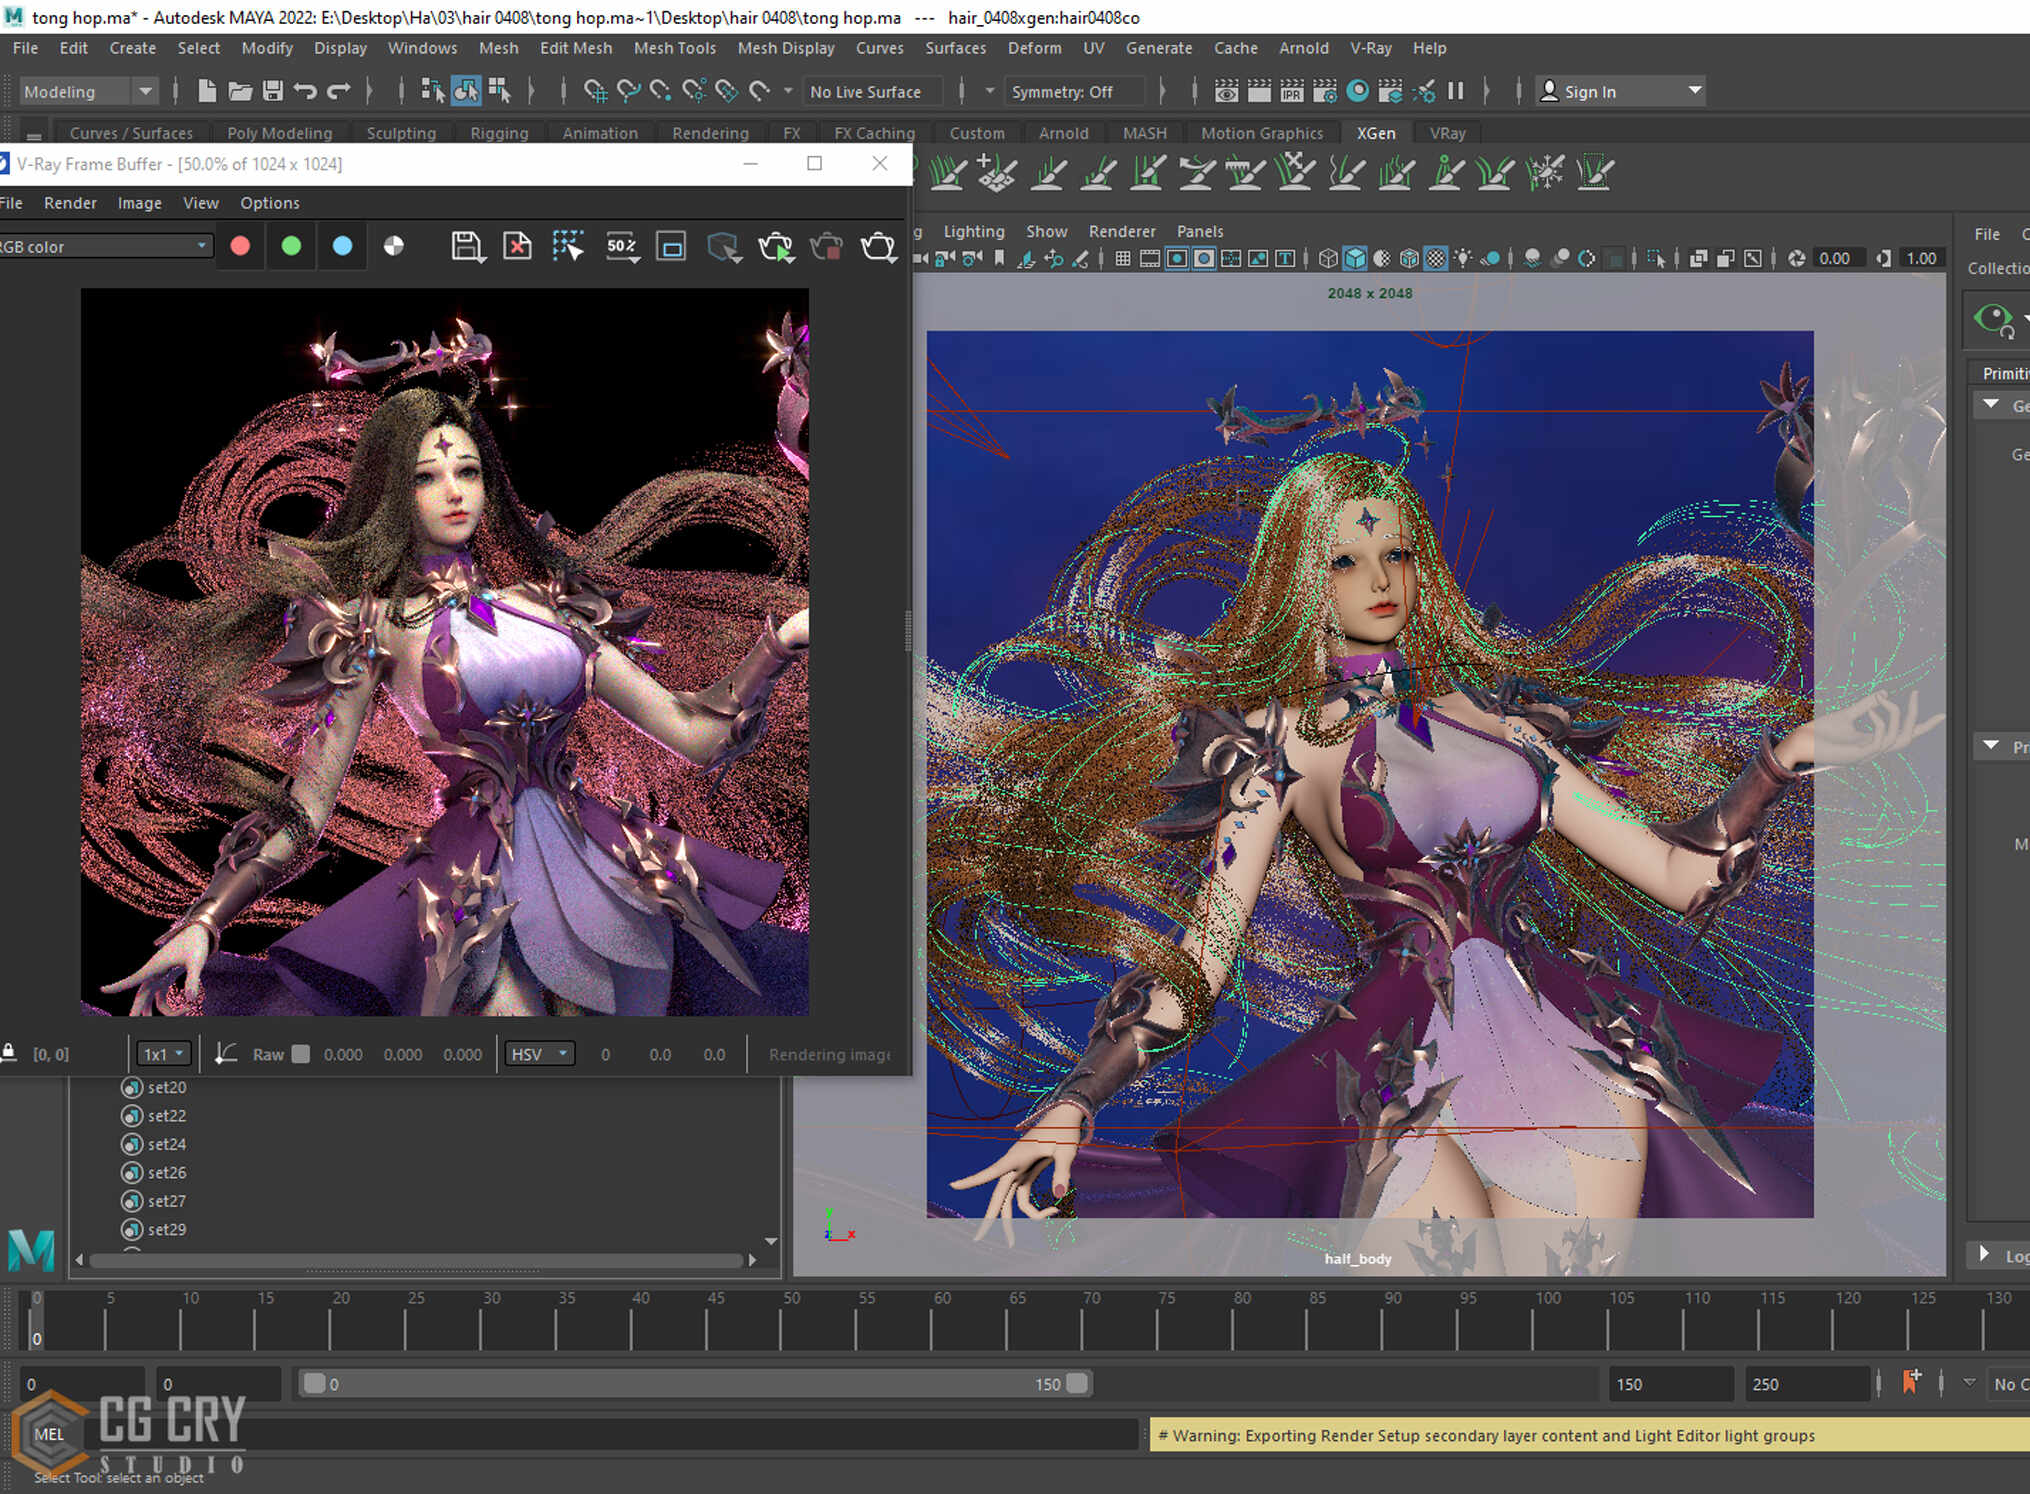Start V-Ray interactive render teapot with play arrow
The height and width of the screenshot is (1494, 2030).
[x=776, y=246]
